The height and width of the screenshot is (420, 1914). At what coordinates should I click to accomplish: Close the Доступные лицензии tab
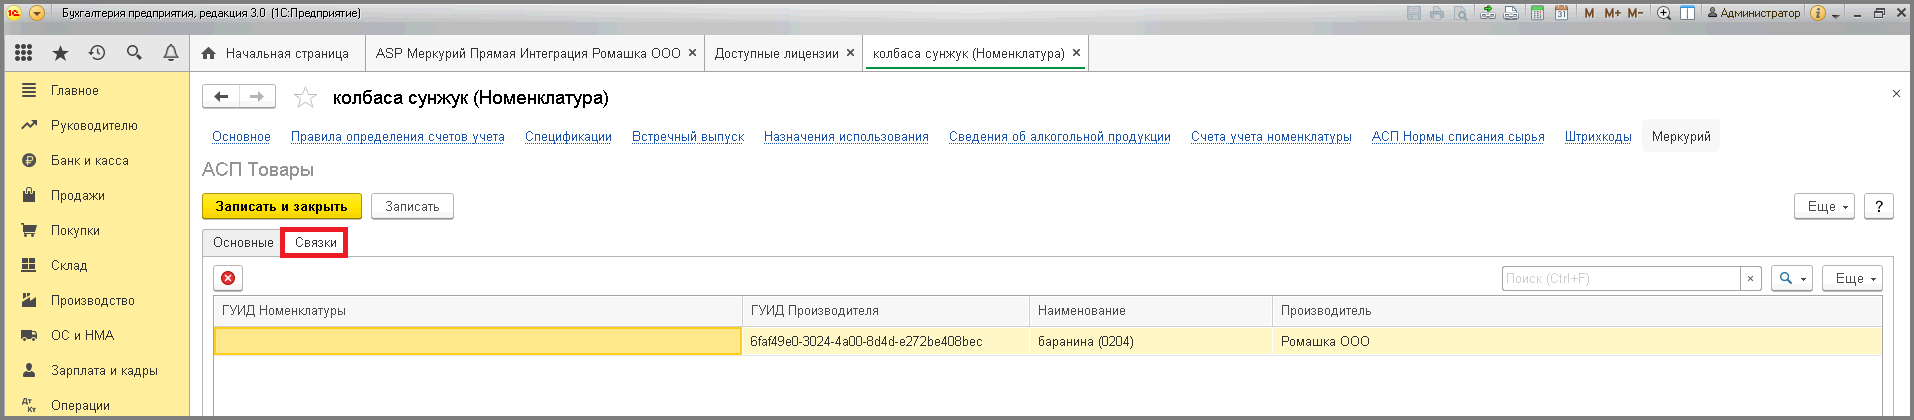click(851, 53)
